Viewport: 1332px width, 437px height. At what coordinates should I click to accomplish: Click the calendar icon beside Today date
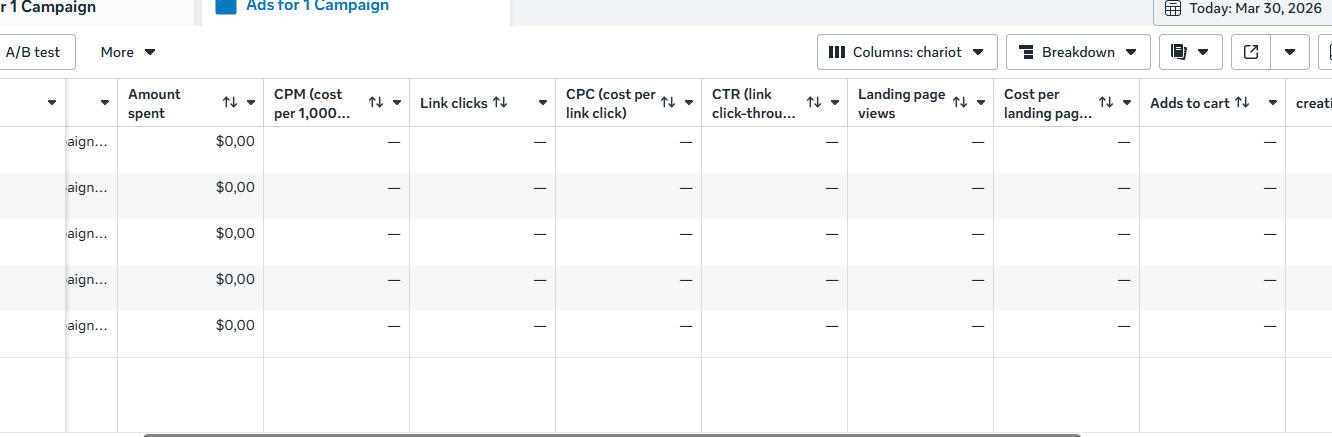1172,8
